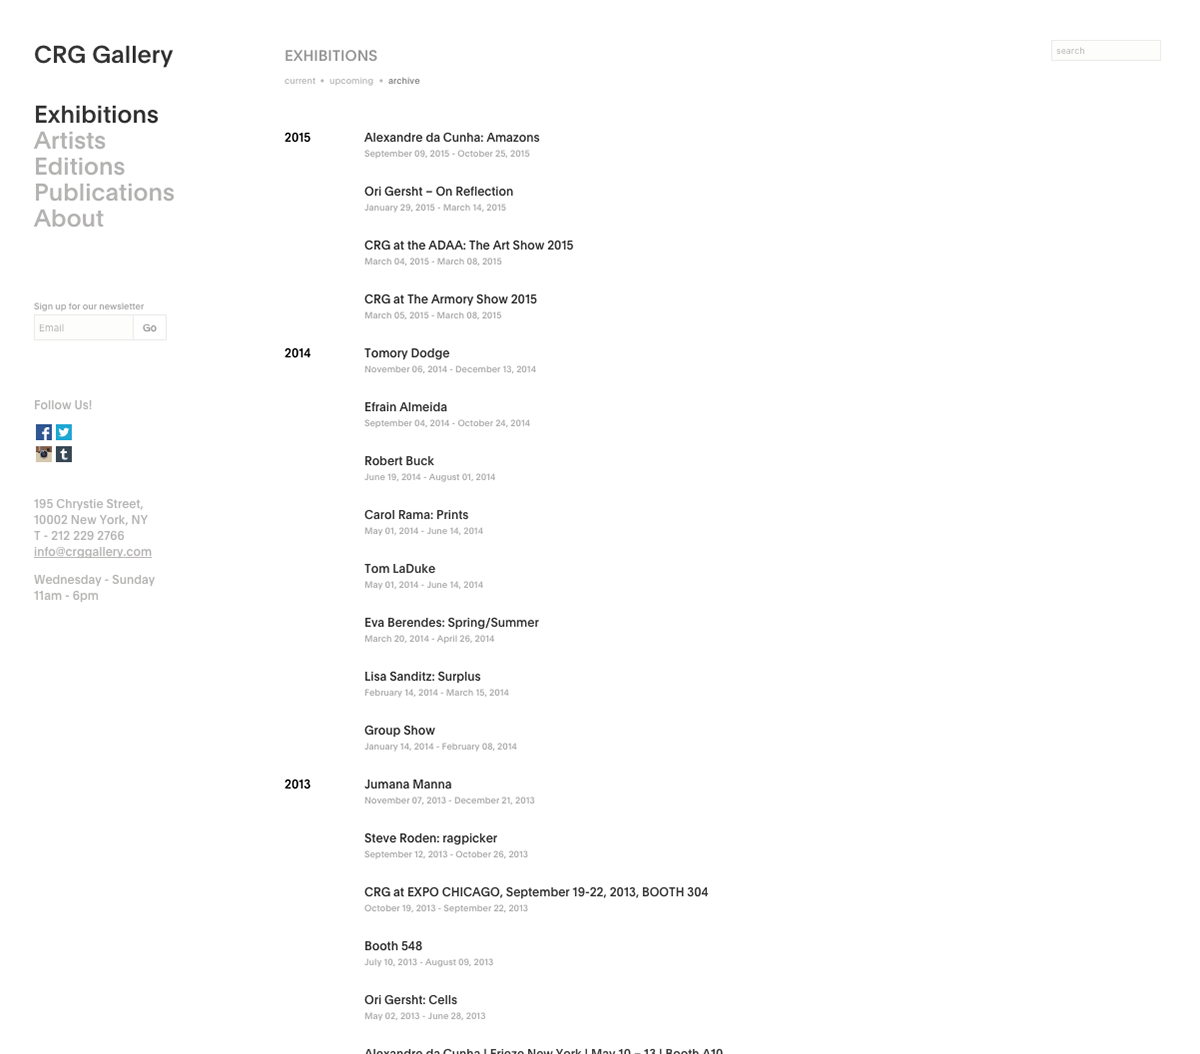Switch to current exhibitions tab
Image resolution: width=1200 pixels, height=1054 pixels.
300,81
